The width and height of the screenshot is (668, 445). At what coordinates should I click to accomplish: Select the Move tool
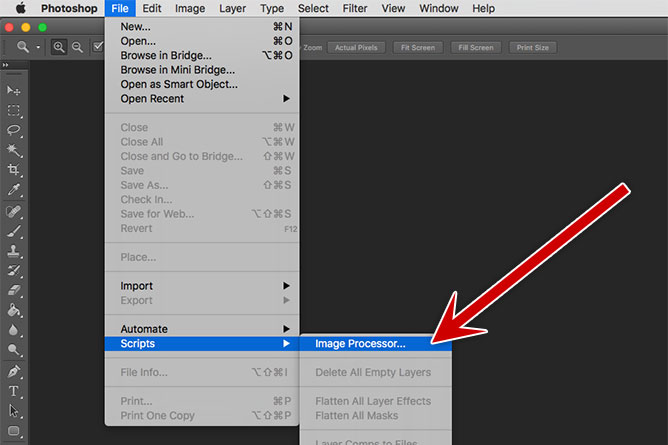point(14,90)
